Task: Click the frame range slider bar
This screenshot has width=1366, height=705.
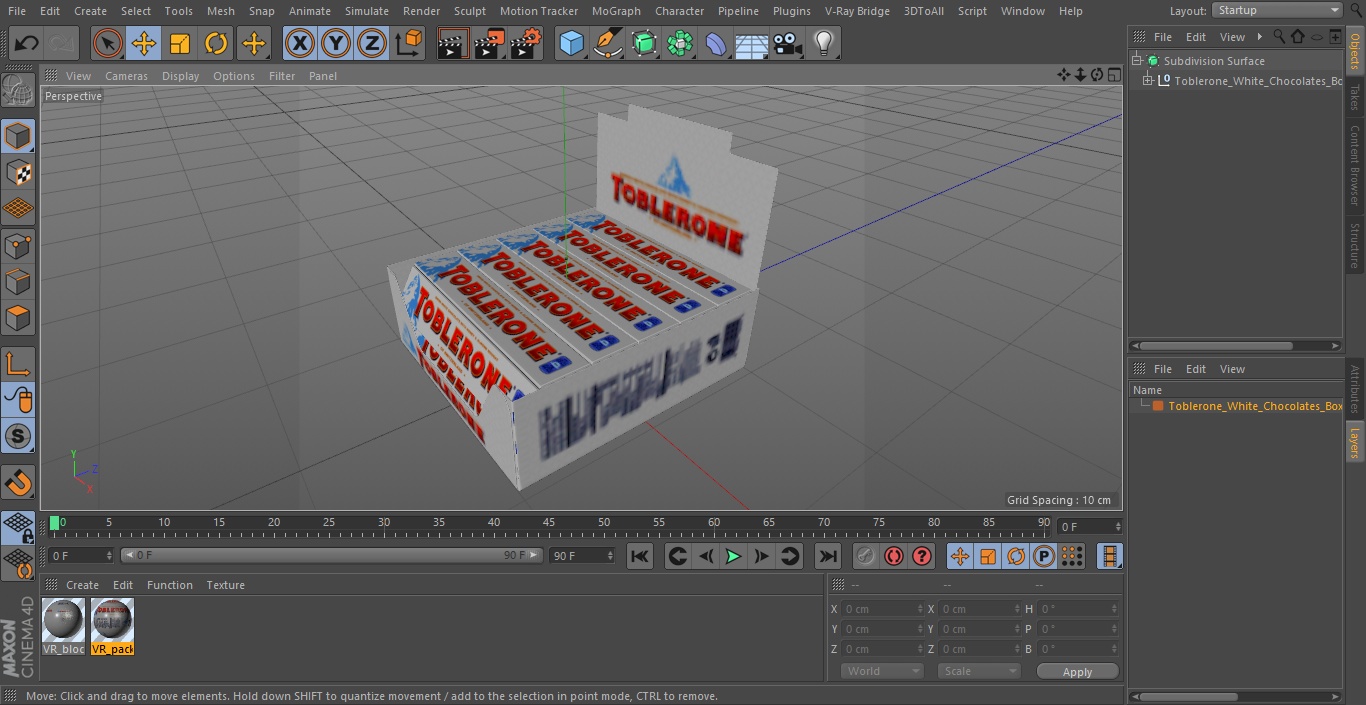Action: click(332, 555)
